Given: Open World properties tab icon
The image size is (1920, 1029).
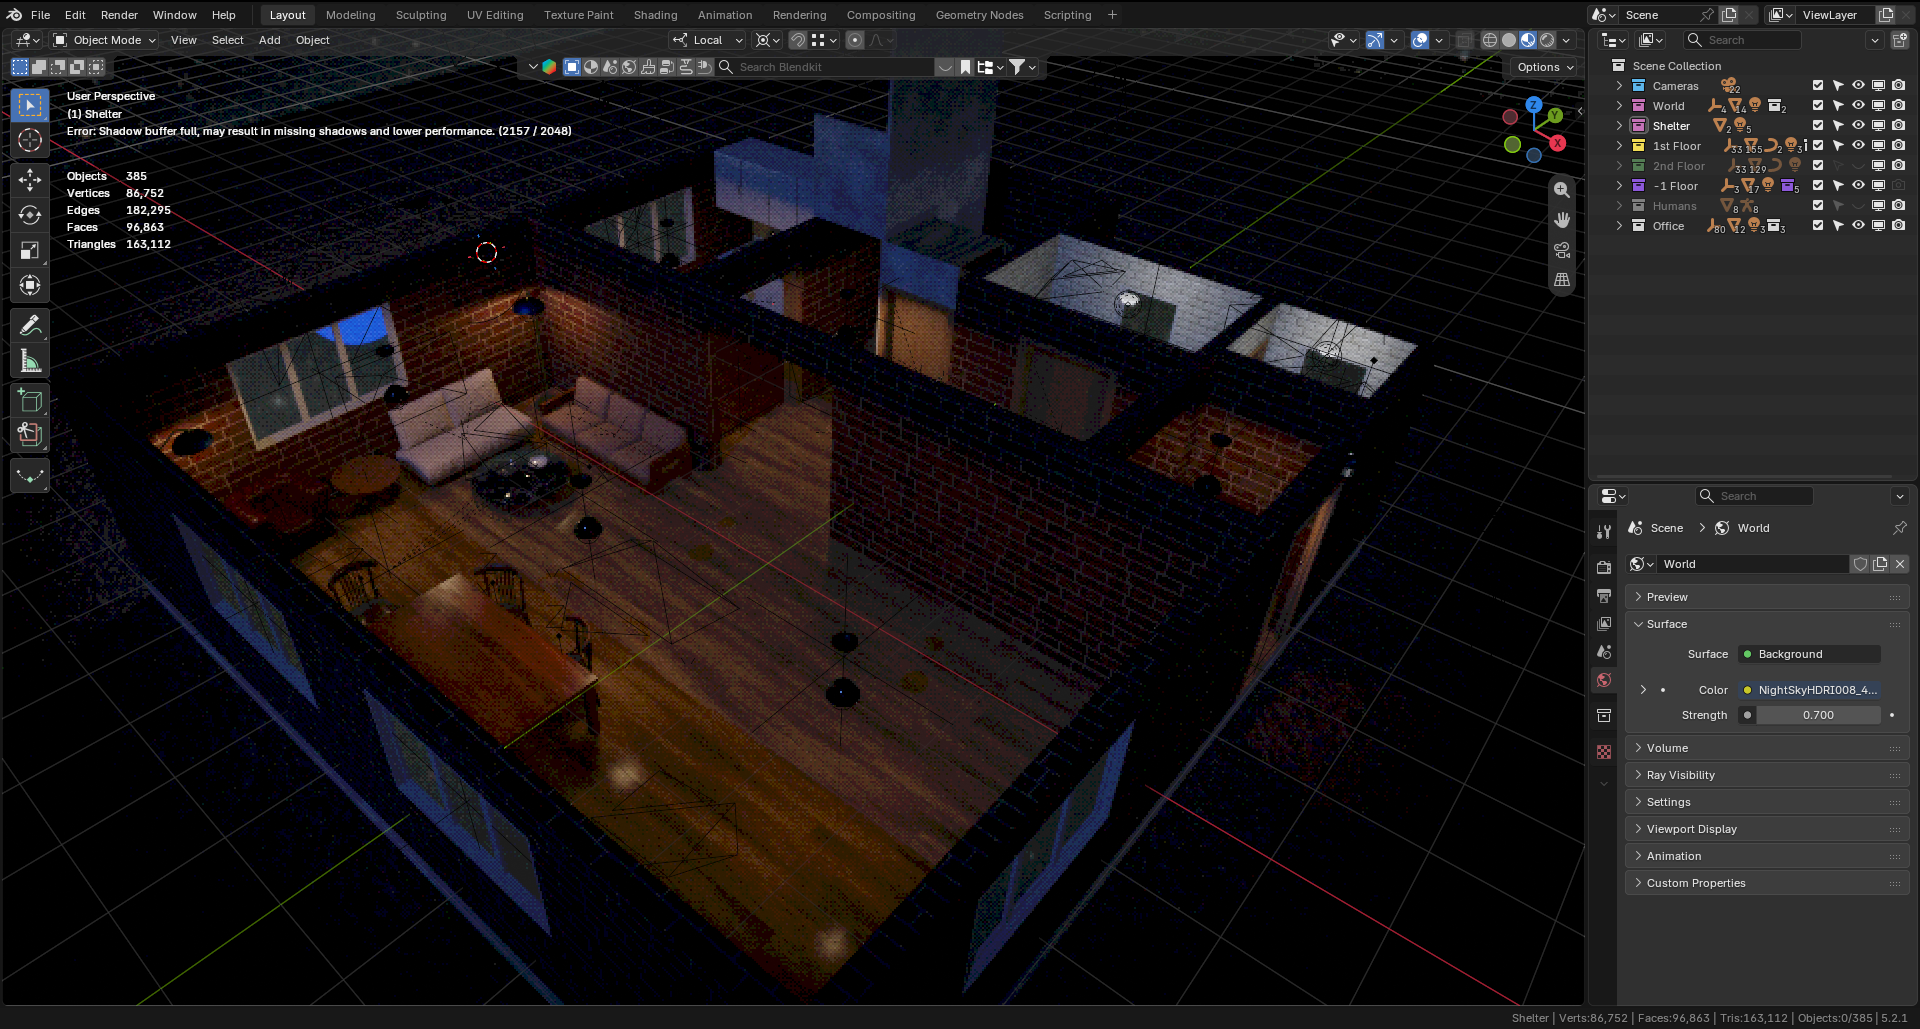Looking at the screenshot, I should click(x=1604, y=680).
